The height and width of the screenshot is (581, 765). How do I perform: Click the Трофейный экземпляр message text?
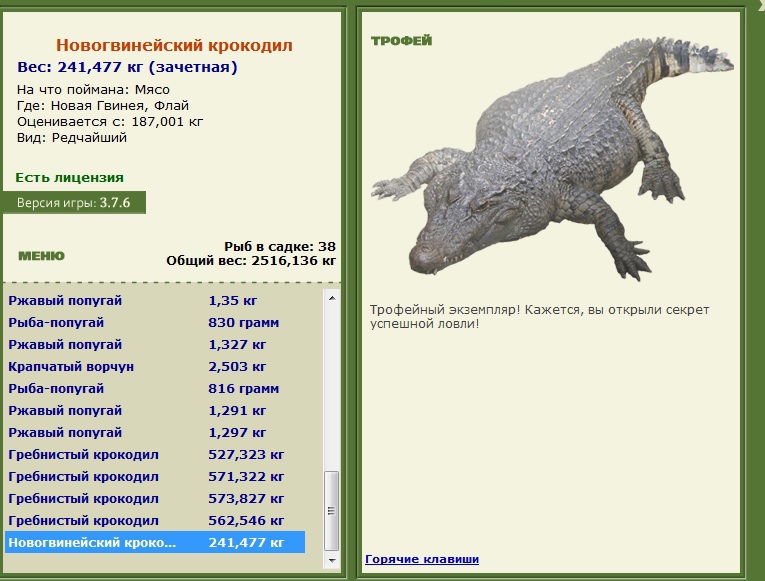pyautogui.click(x=540, y=317)
